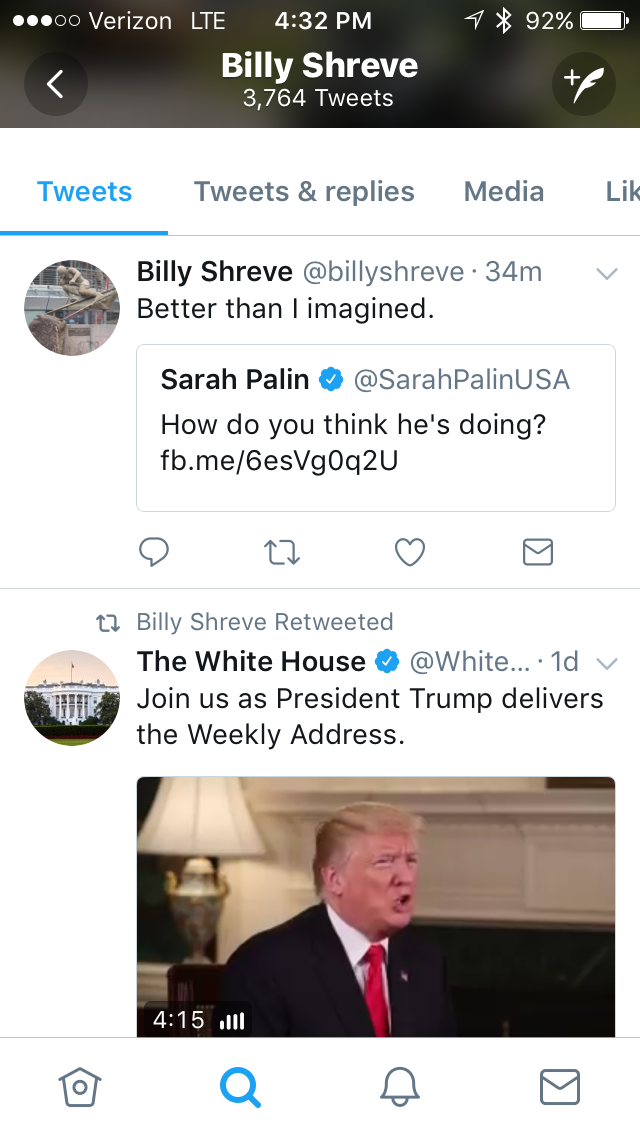
Task: Expand options chevron on White House tweet
Action: click(606, 663)
